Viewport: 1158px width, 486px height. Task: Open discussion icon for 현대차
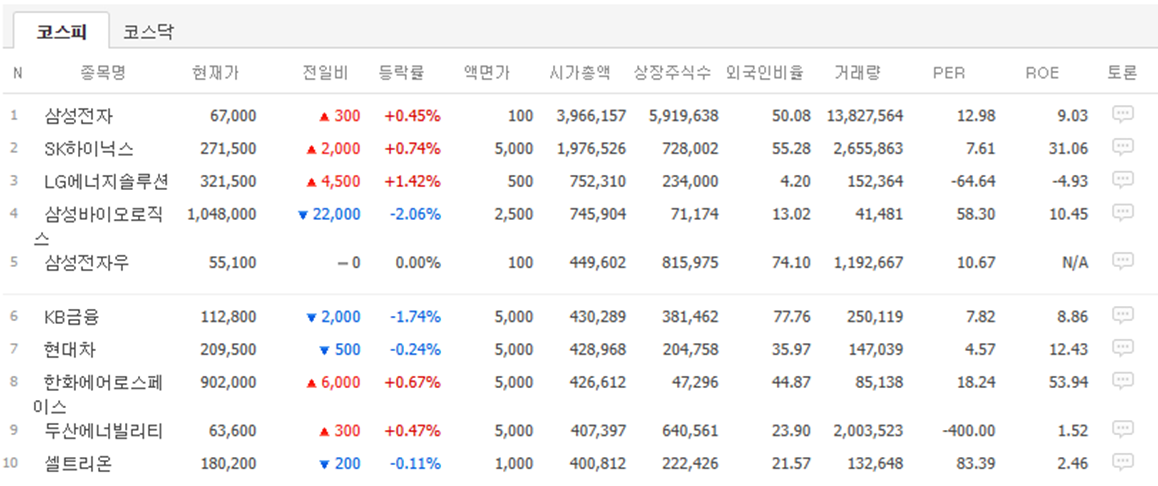tap(1123, 348)
